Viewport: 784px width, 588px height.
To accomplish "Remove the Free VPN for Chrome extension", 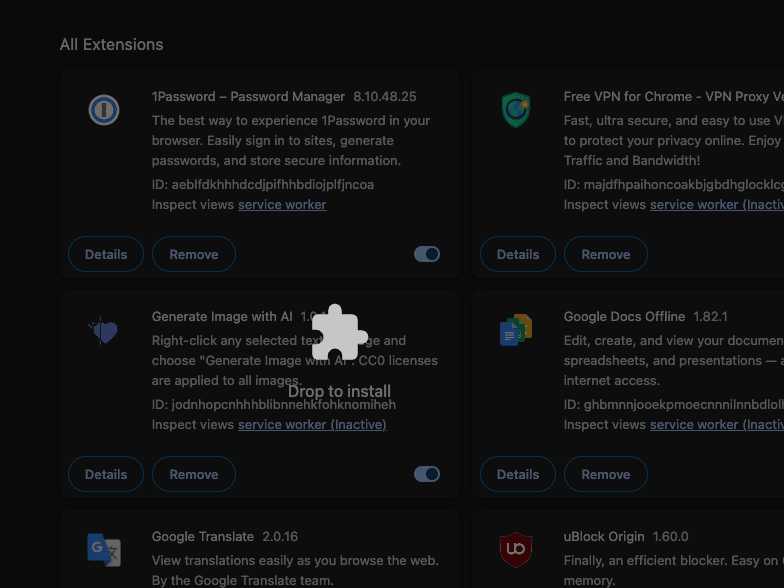I will (606, 254).
